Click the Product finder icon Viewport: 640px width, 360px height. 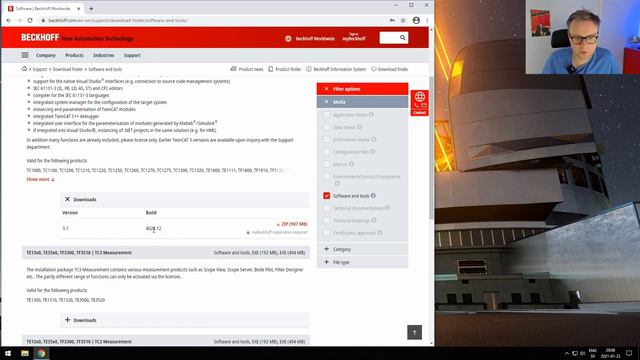pos(271,69)
